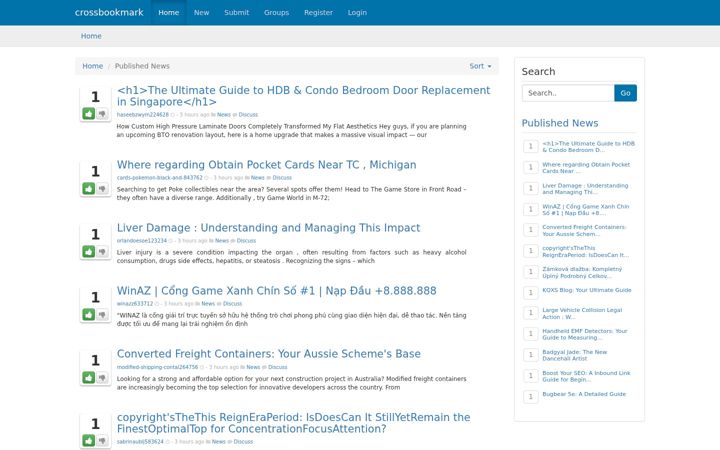Open sidebar link 'Converted Freight Containers'
Screen dimensions: 720x450
pyautogui.click(x=584, y=231)
